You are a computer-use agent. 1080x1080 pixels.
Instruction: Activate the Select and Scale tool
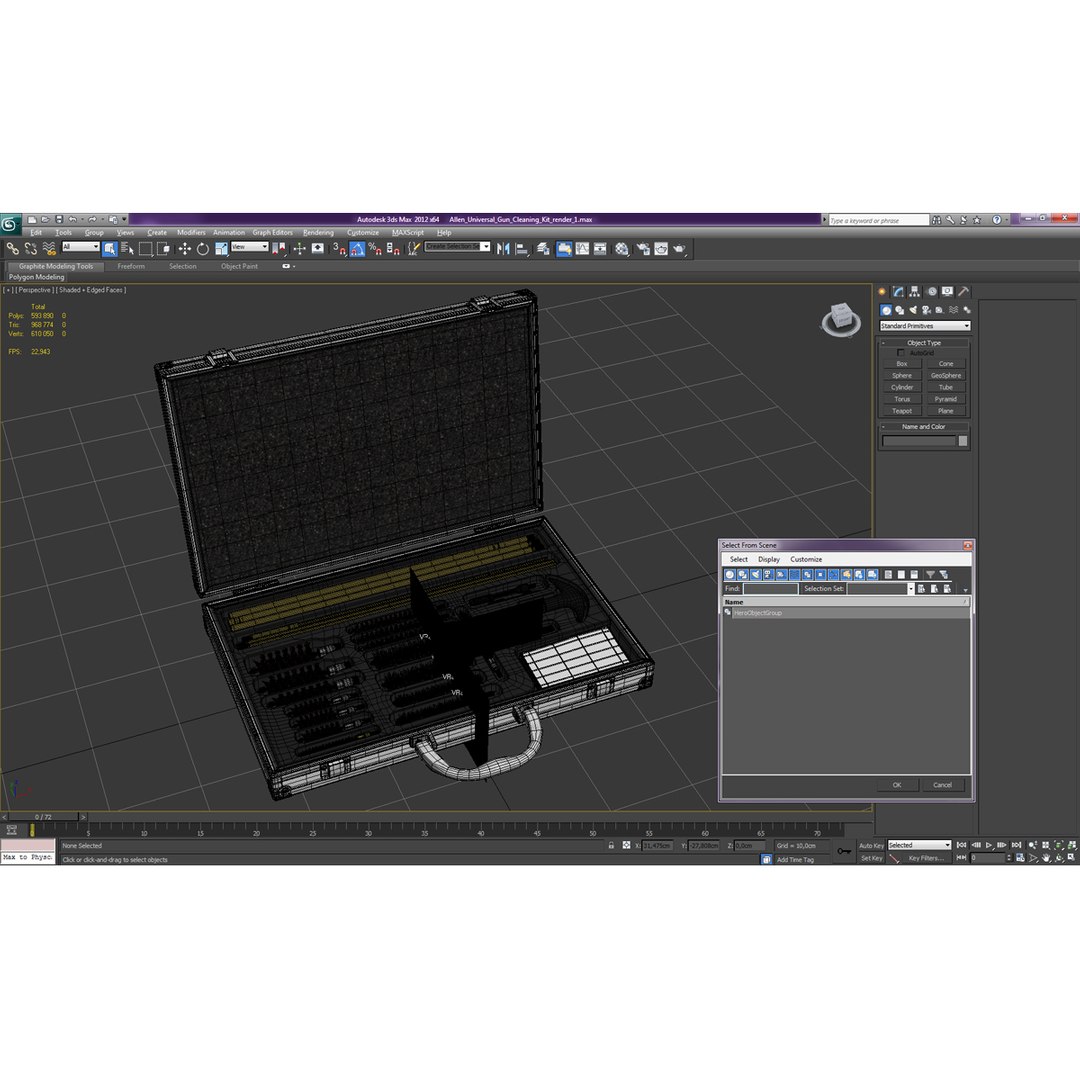pyautogui.click(x=221, y=249)
